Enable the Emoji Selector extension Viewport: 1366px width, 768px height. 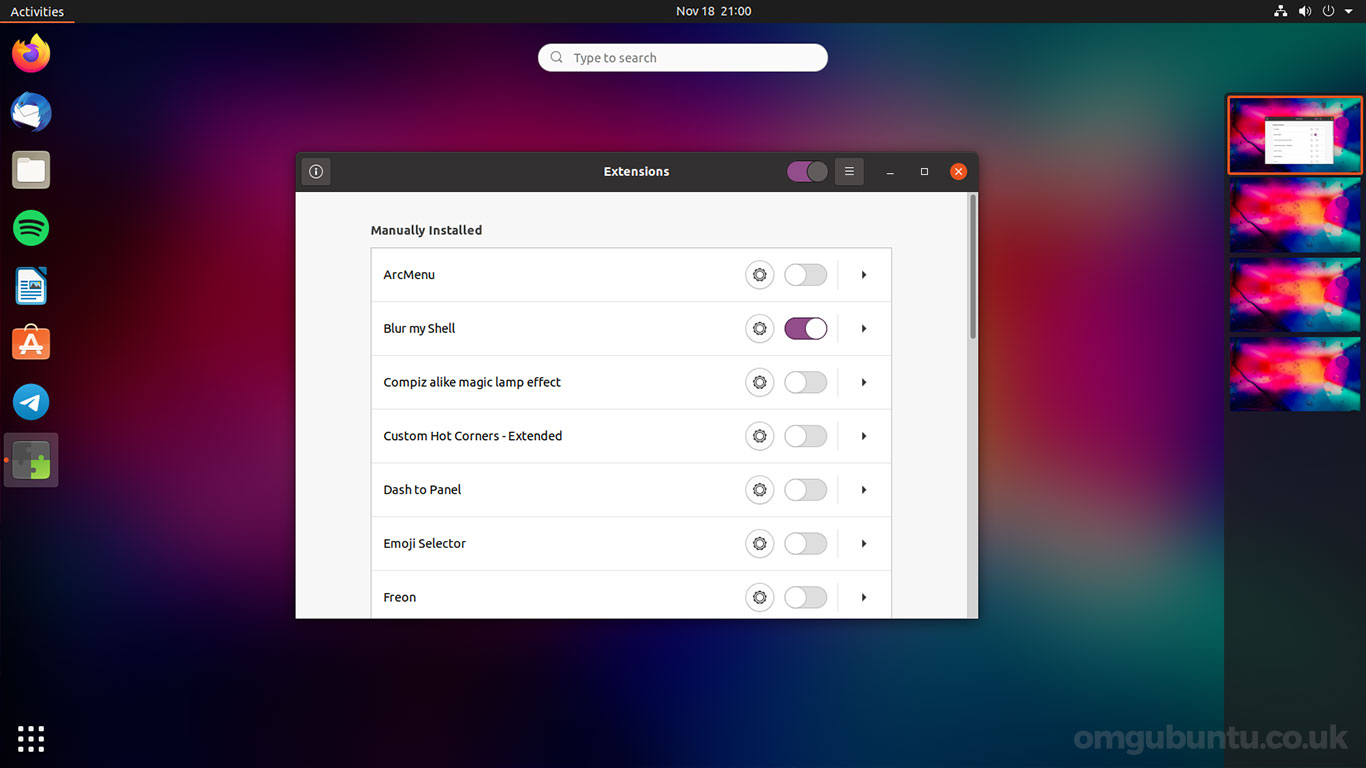click(805, 544)
